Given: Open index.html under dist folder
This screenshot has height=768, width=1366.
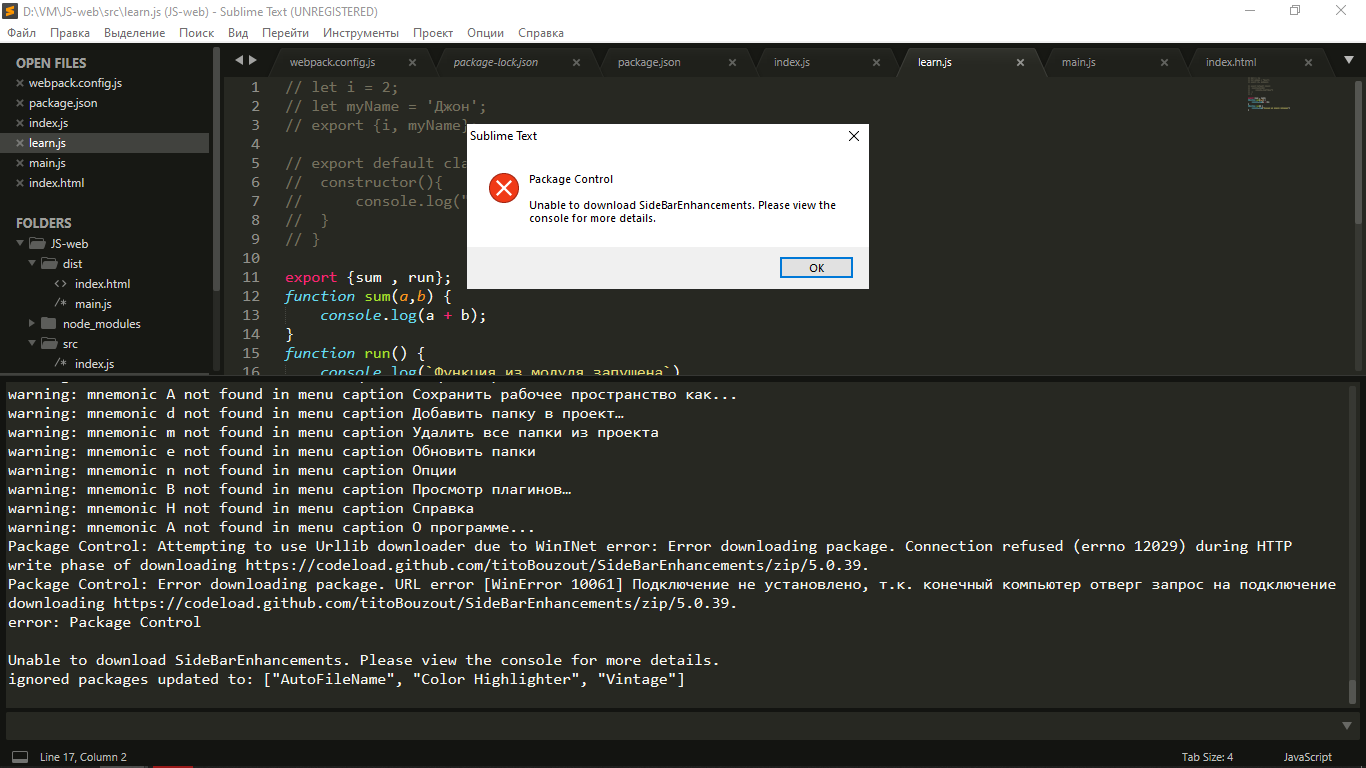Looking at the screenshot, I should 102,283.
